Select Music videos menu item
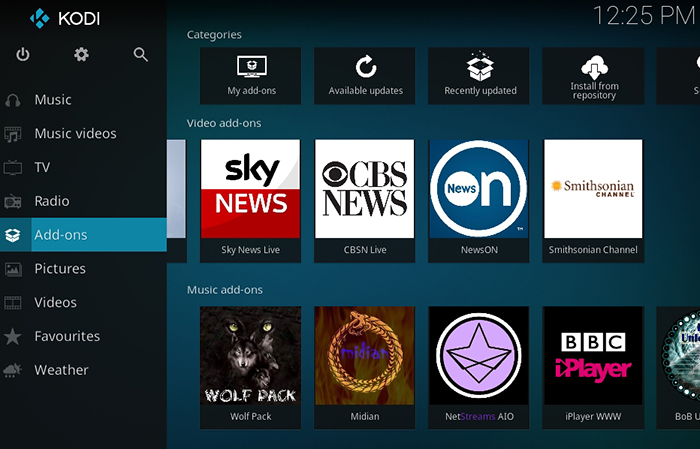 click(x=83, y=133)
